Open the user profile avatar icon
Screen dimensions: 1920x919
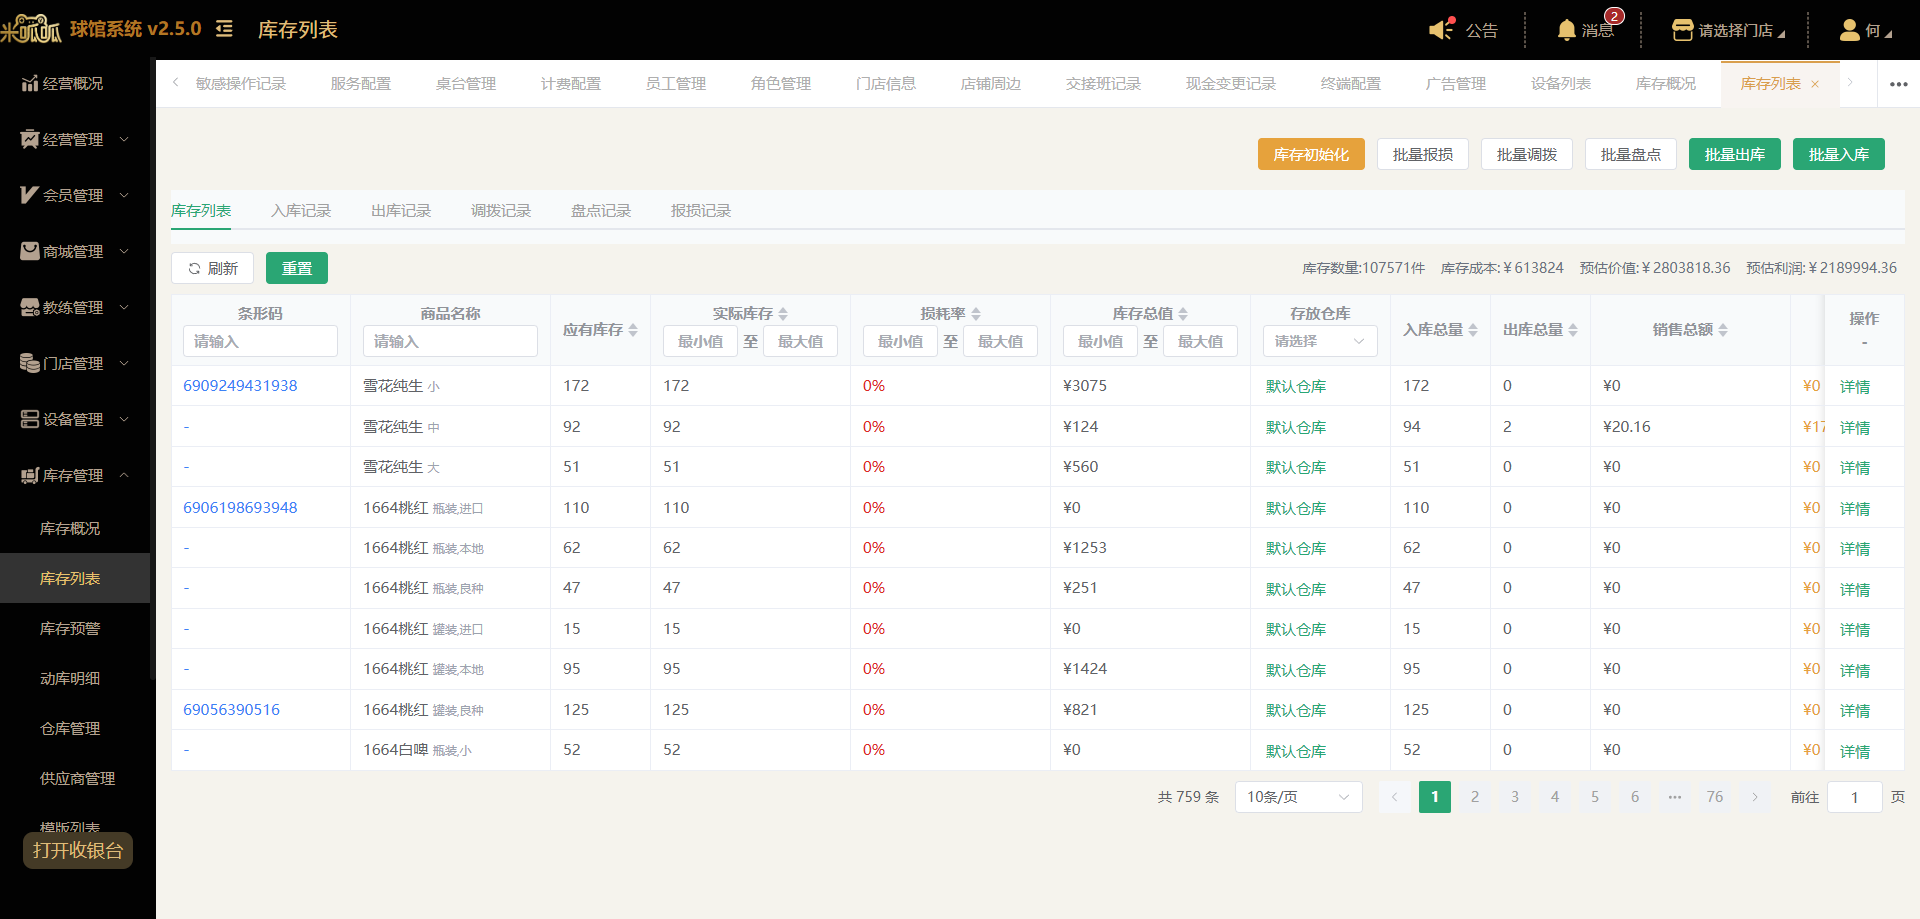(x=1850, y=30)
